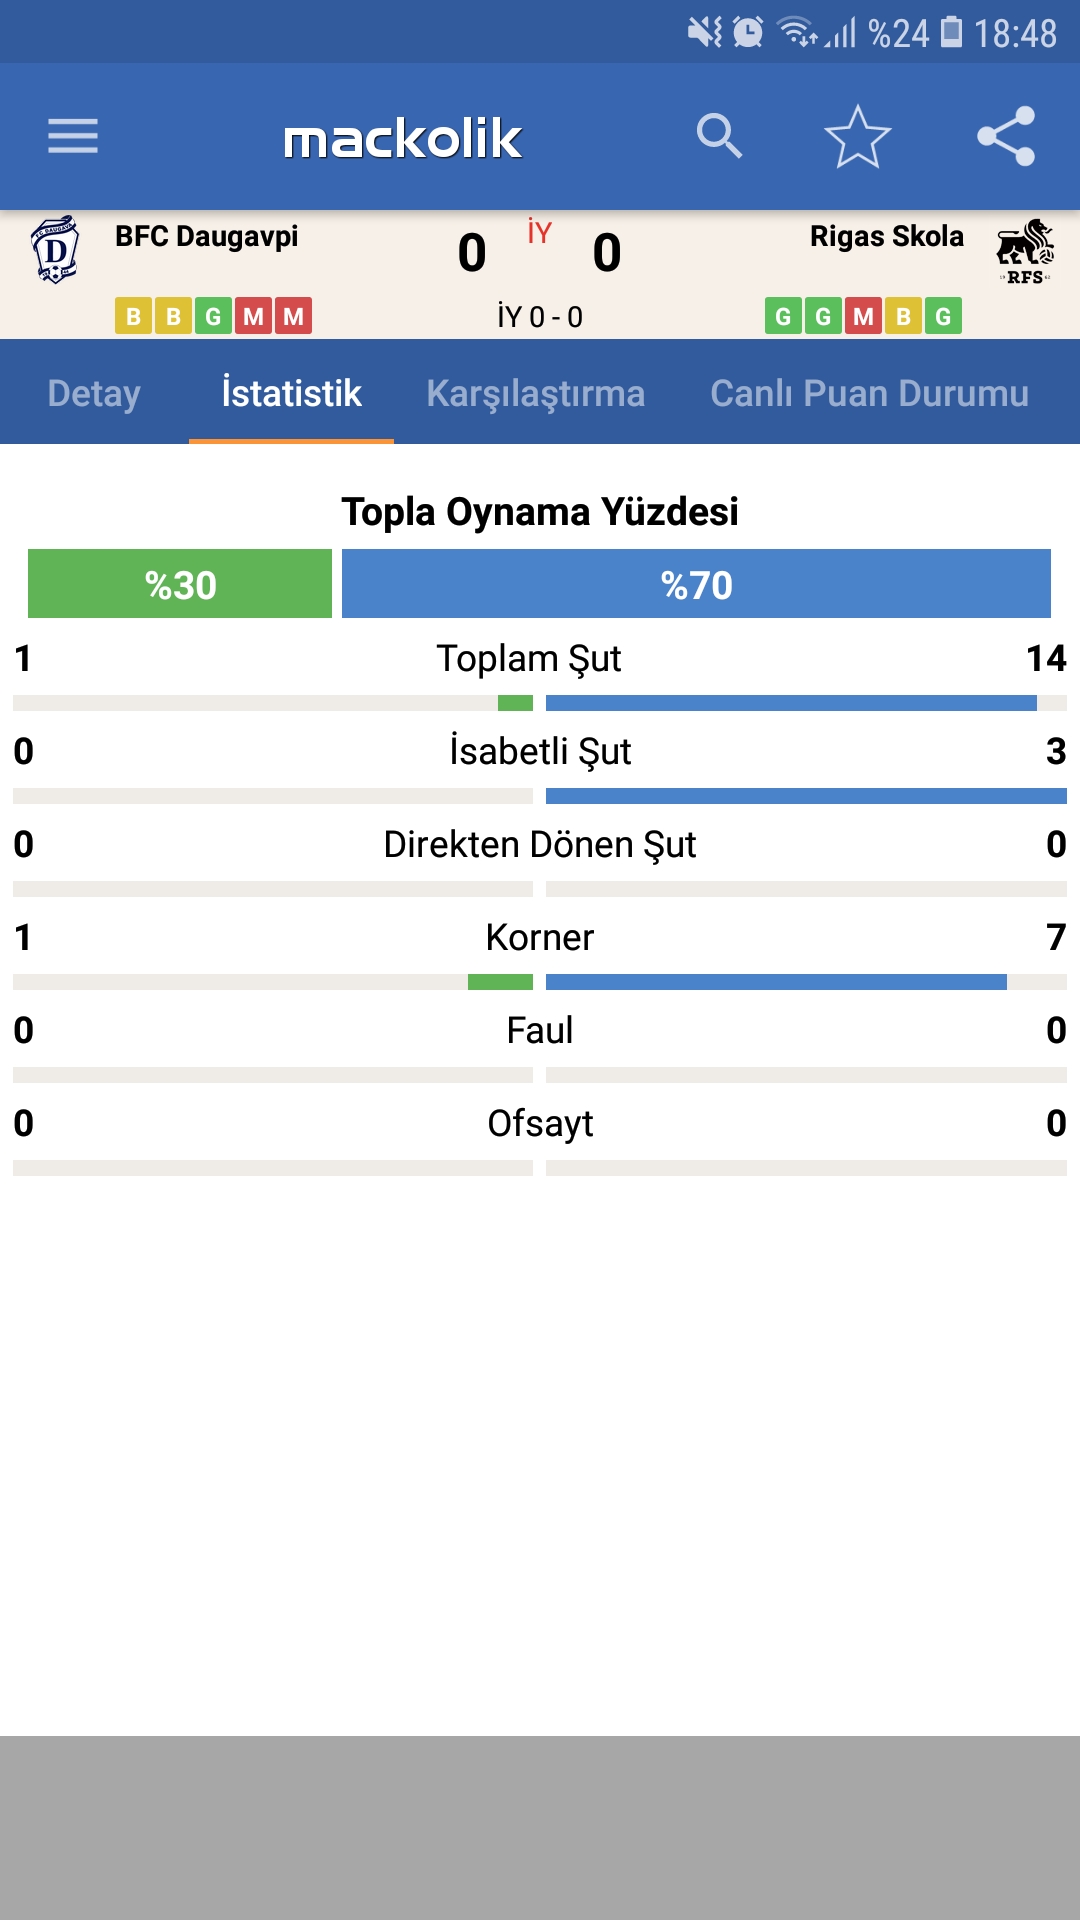
Task: Open Canlı Puan Durumu tab
Action: pyautogui.click(x=869, y=393)
